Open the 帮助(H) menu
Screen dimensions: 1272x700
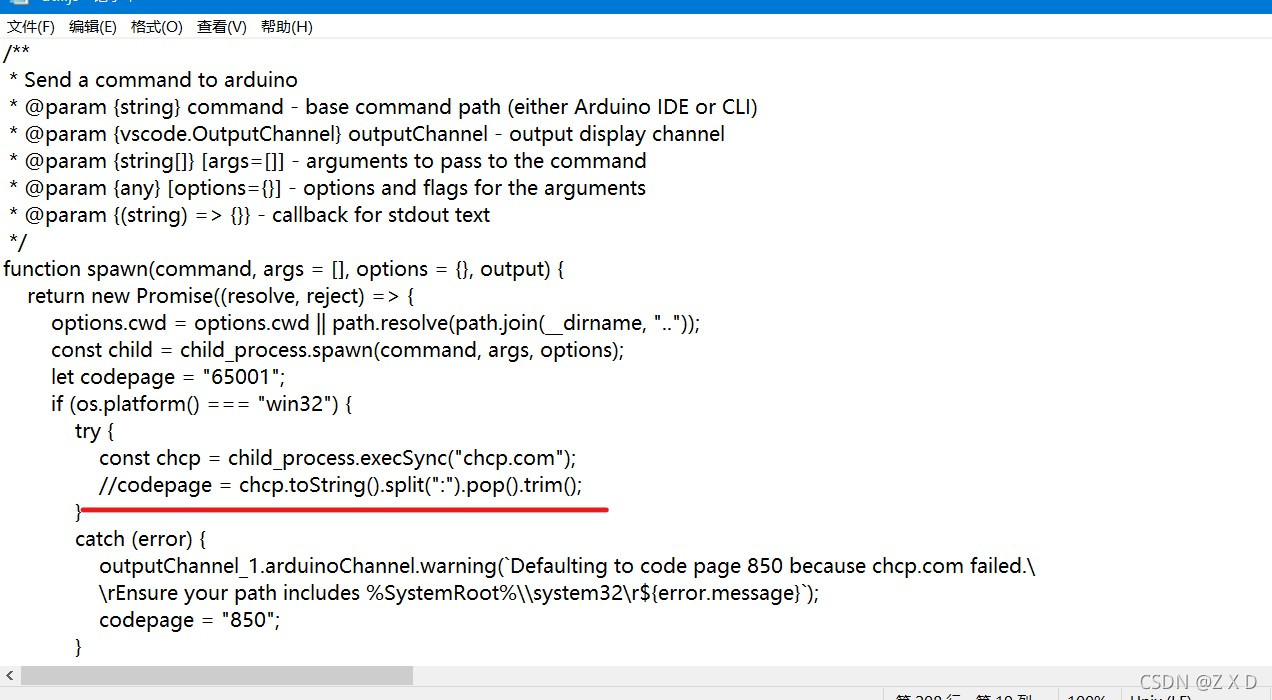(287, 27)
